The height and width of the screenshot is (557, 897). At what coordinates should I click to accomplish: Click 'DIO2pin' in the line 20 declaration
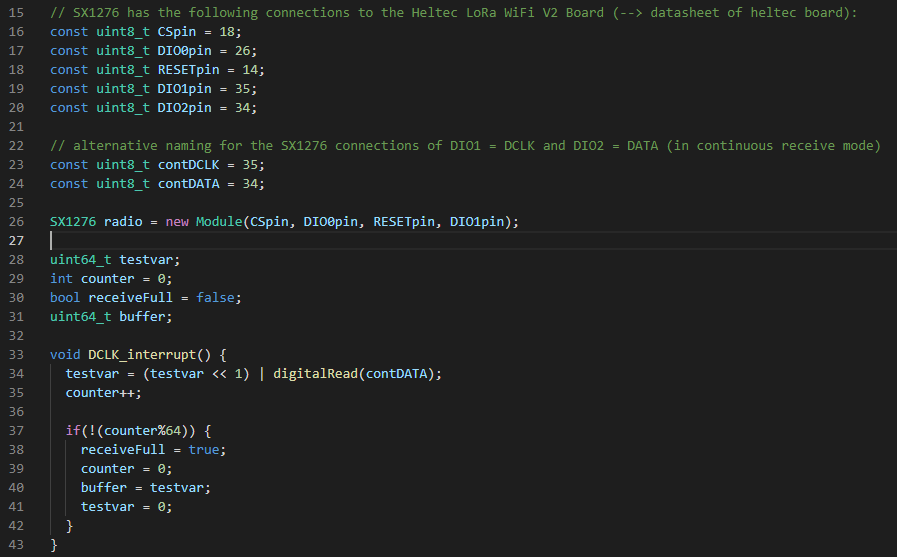[184, 108]
